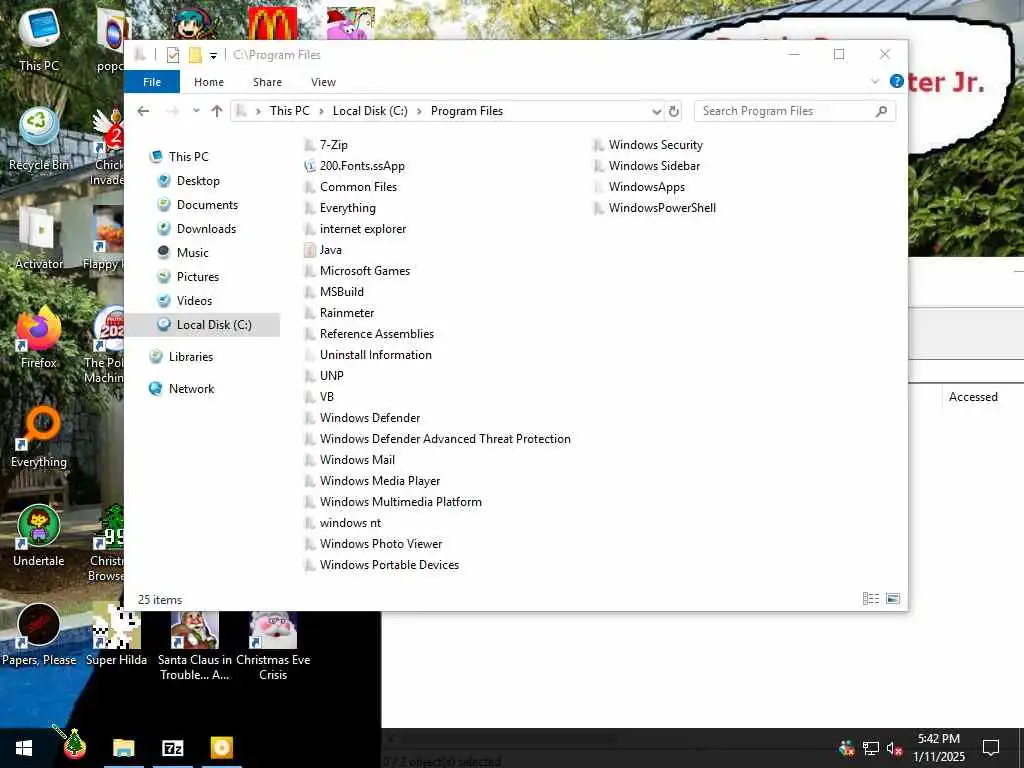This screenshot has height=768, width=1024.
Task: Select the Everything folder in the list
Action: 347,208
